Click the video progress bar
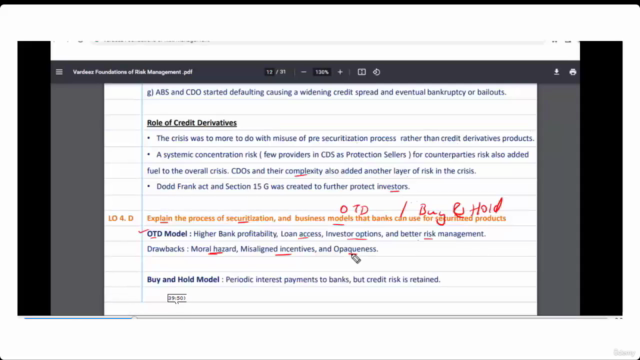Viewport: 640px width, 360px height. click(316, 317)
